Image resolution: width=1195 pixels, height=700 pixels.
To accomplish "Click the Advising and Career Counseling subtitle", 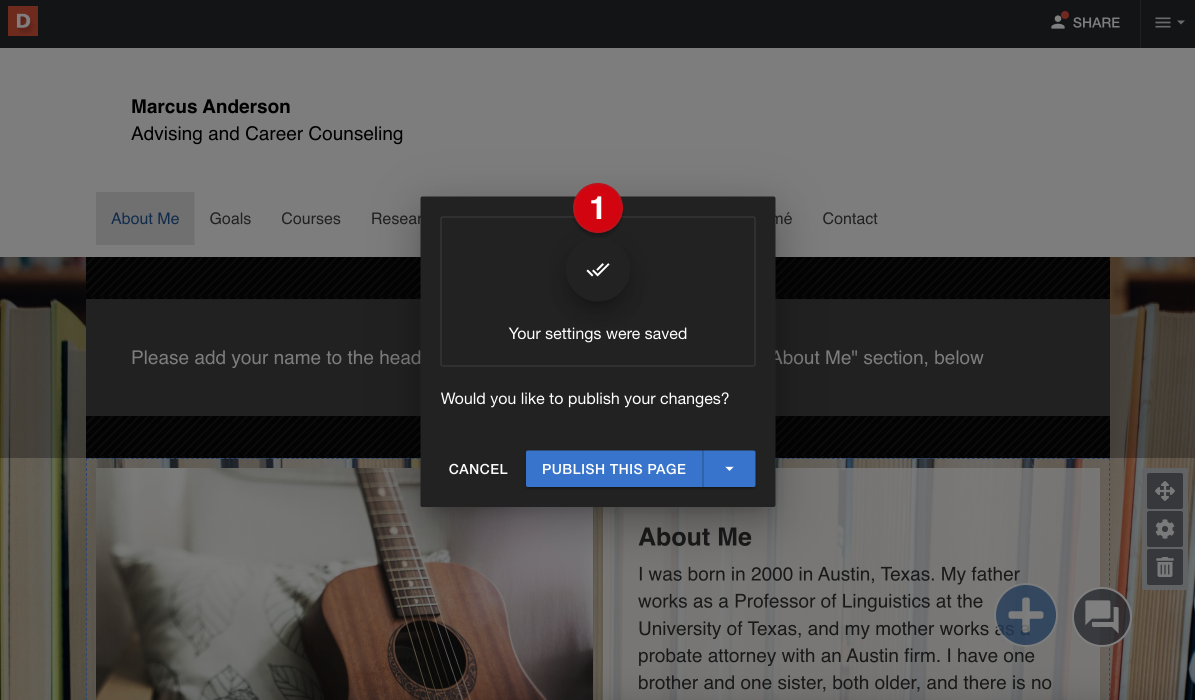I will click(x=267, y=134).
